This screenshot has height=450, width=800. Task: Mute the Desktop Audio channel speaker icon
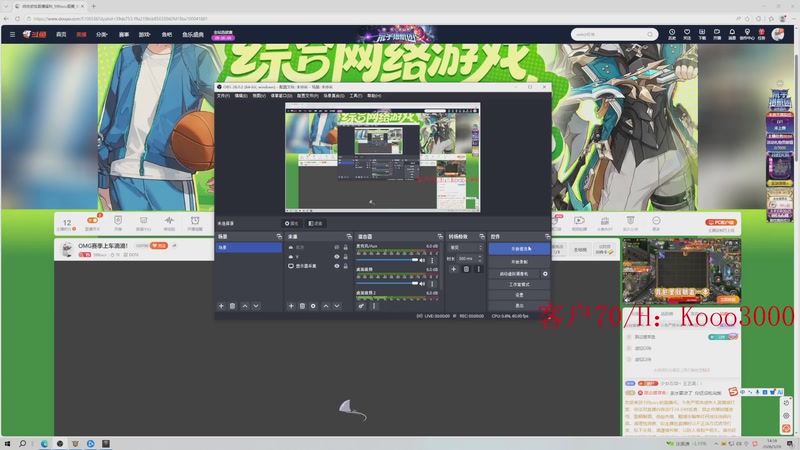tap(422, 284)
